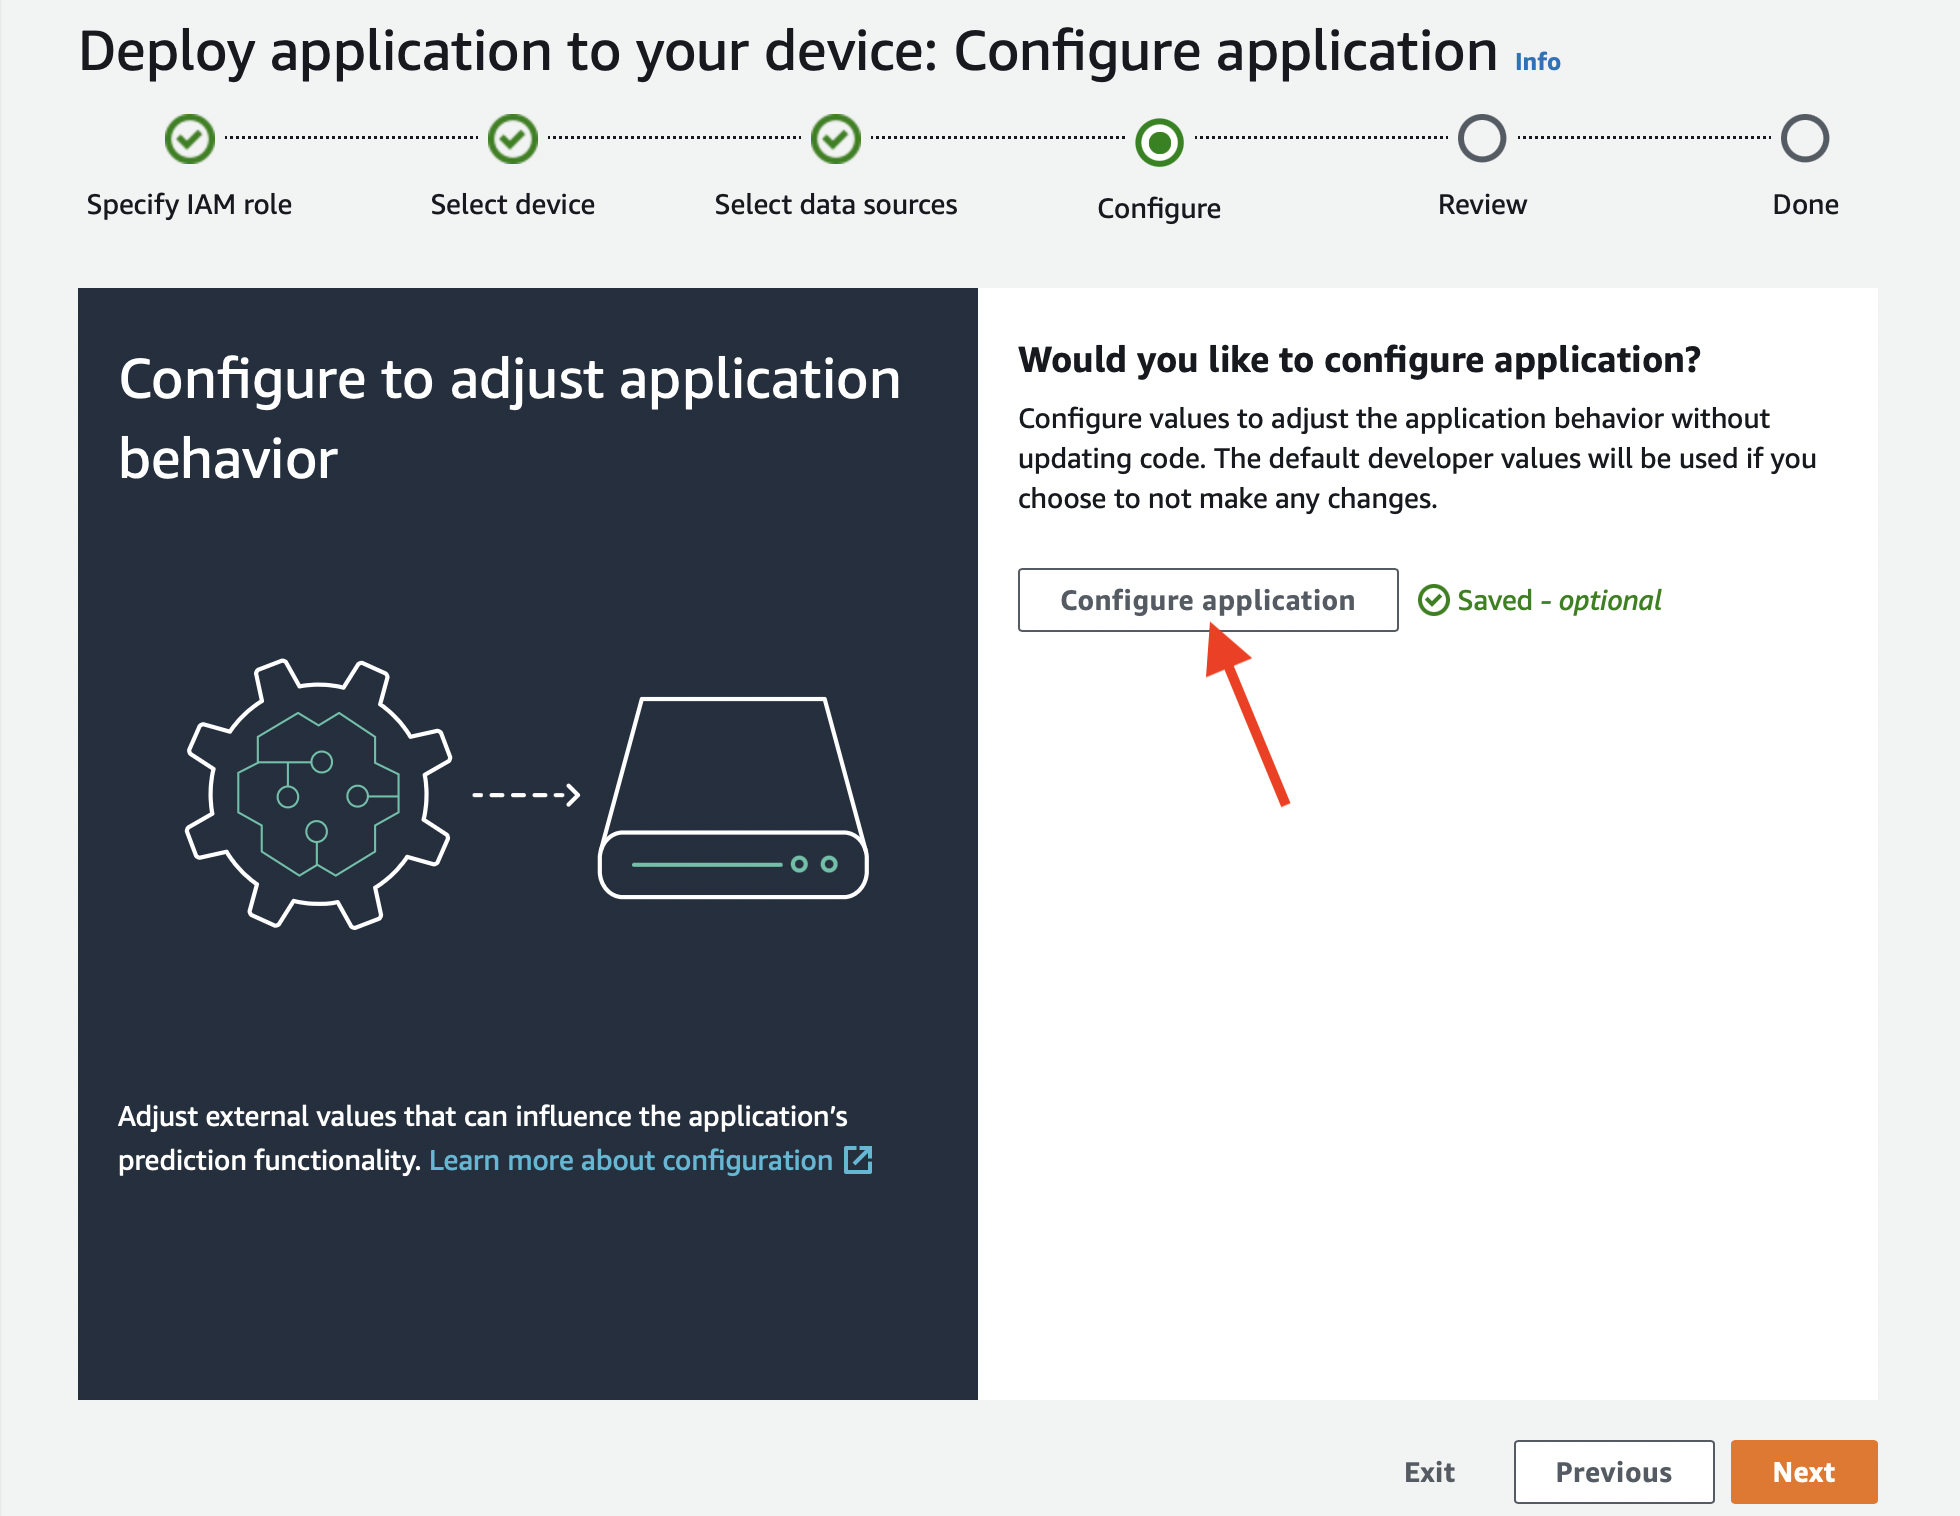Click the Configure application button
Image resolution: width=1960 pixels, height=1516 pixels.
[1208, 600]
